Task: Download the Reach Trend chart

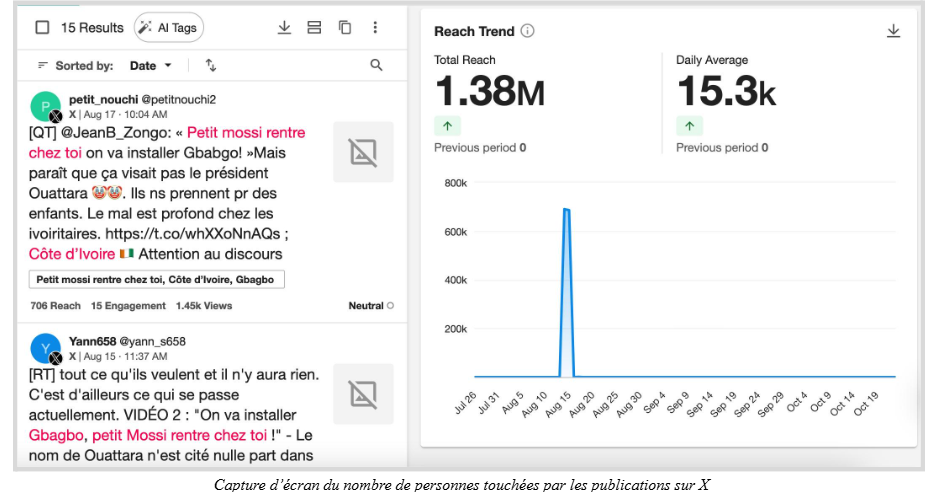Action: tap(893, 31)
